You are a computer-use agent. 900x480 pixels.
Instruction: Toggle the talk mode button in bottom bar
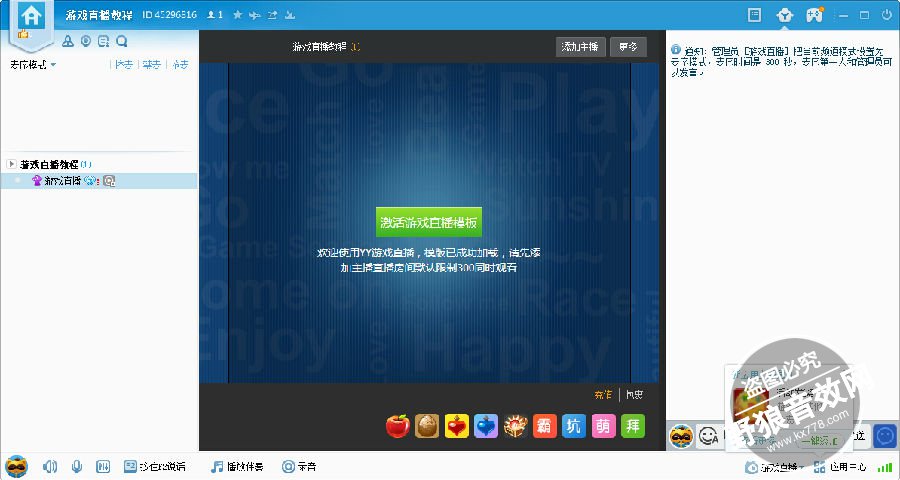pyautogui.click(x=154, y=466)
